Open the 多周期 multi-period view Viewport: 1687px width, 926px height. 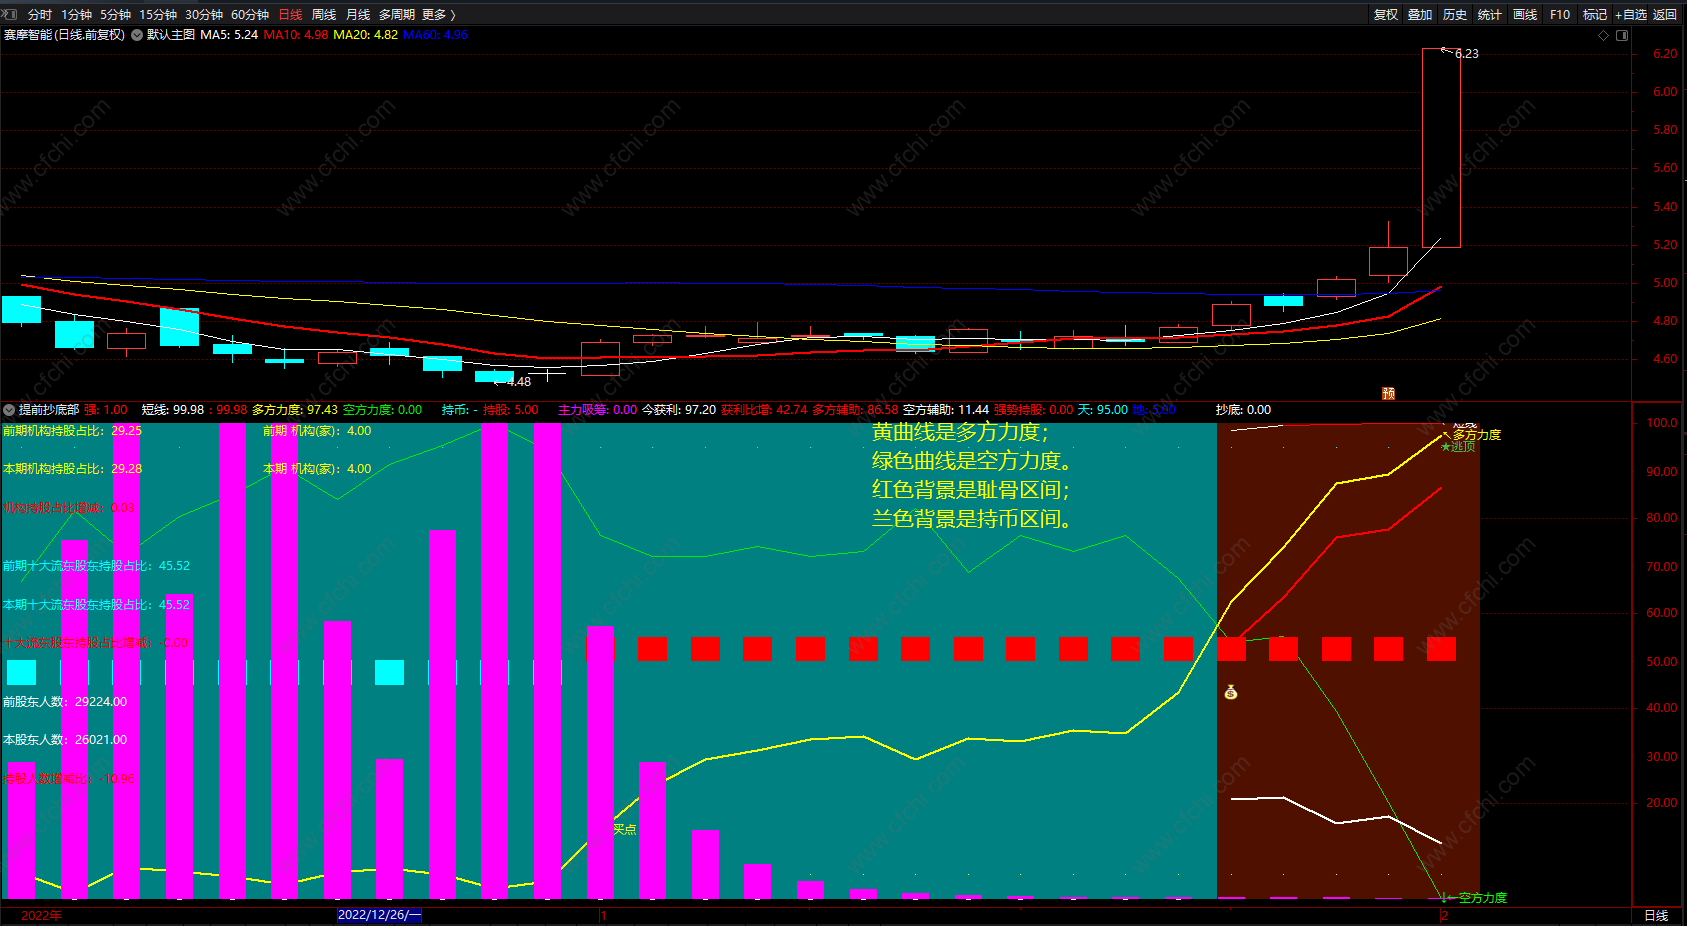click(397, 15)
